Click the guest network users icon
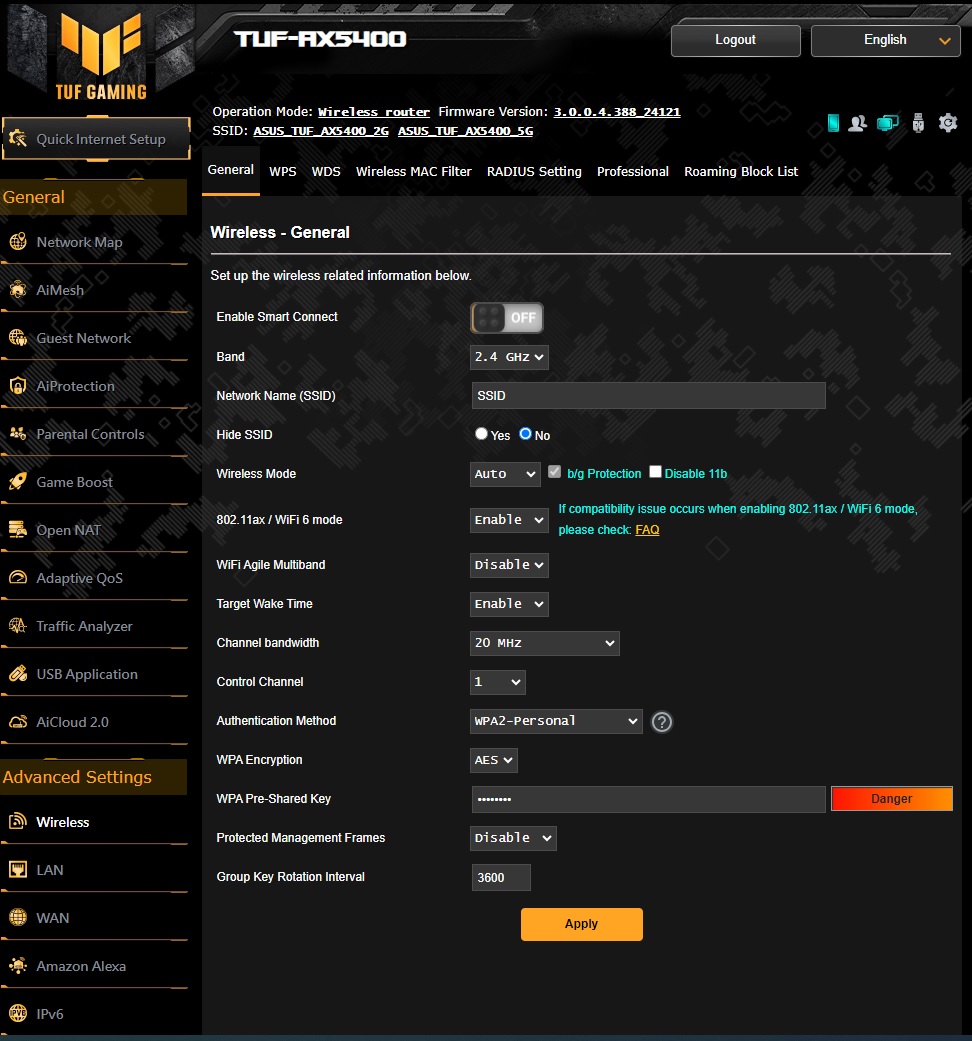 click(857, 123)
